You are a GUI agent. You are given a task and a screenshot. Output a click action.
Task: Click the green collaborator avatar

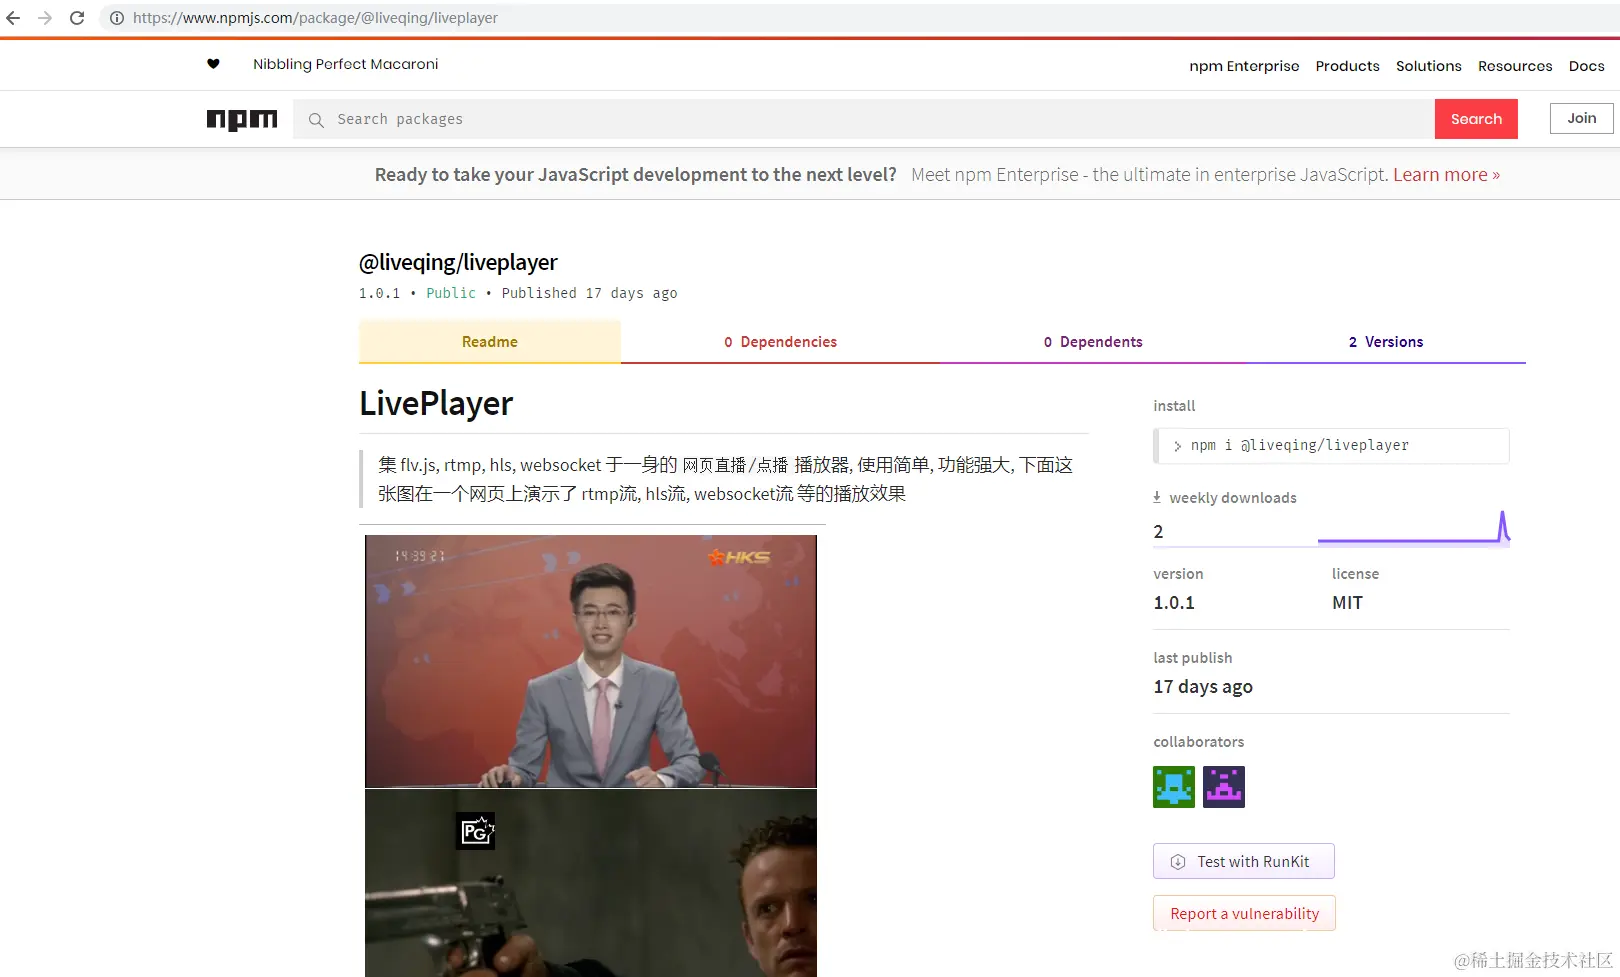point(1174,787)
